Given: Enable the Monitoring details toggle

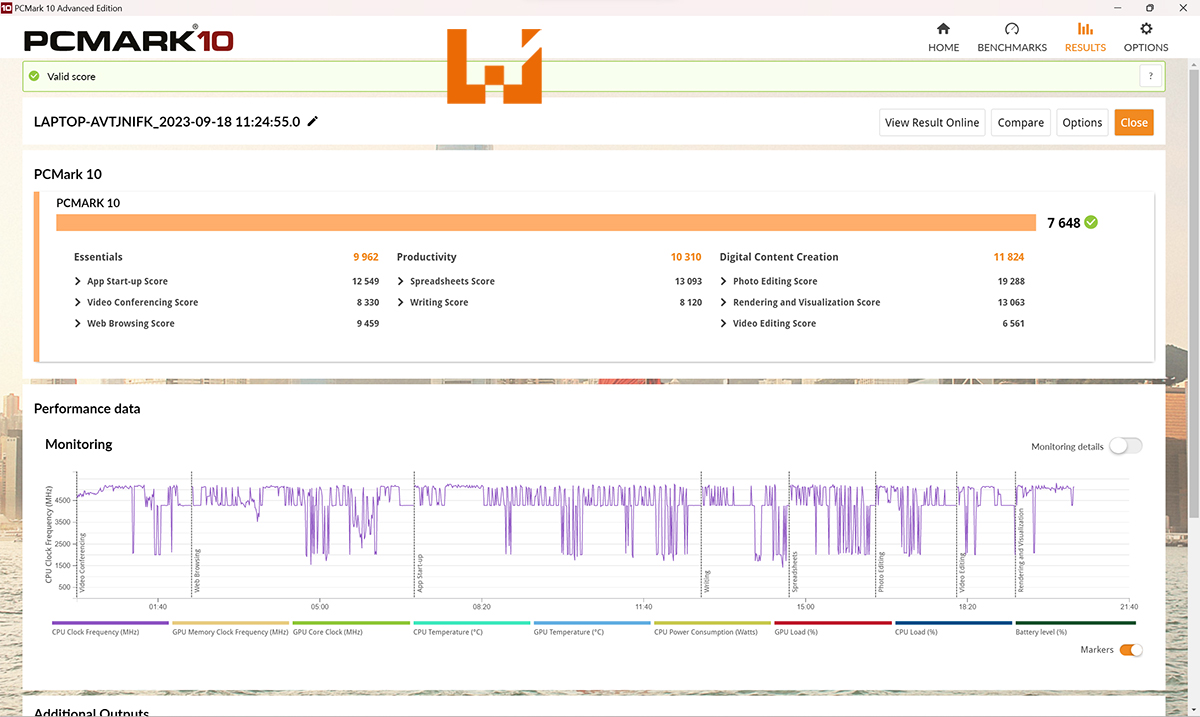Looking at the screenshot, I should 1125,446.
